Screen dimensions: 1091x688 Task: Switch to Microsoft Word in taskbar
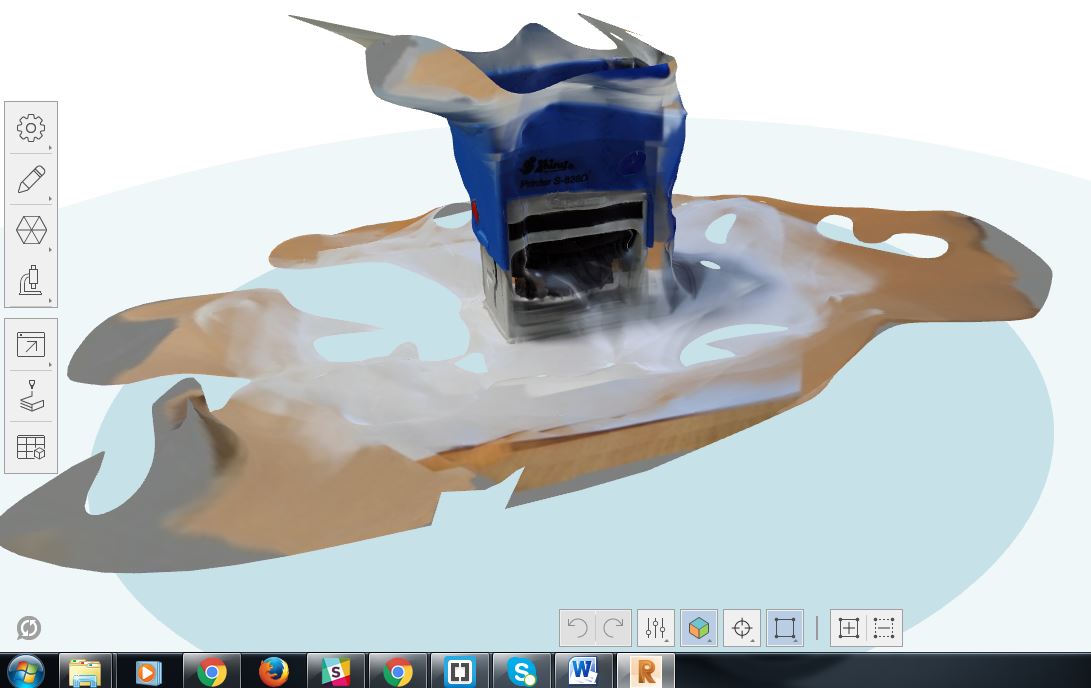tap(583, 671)
